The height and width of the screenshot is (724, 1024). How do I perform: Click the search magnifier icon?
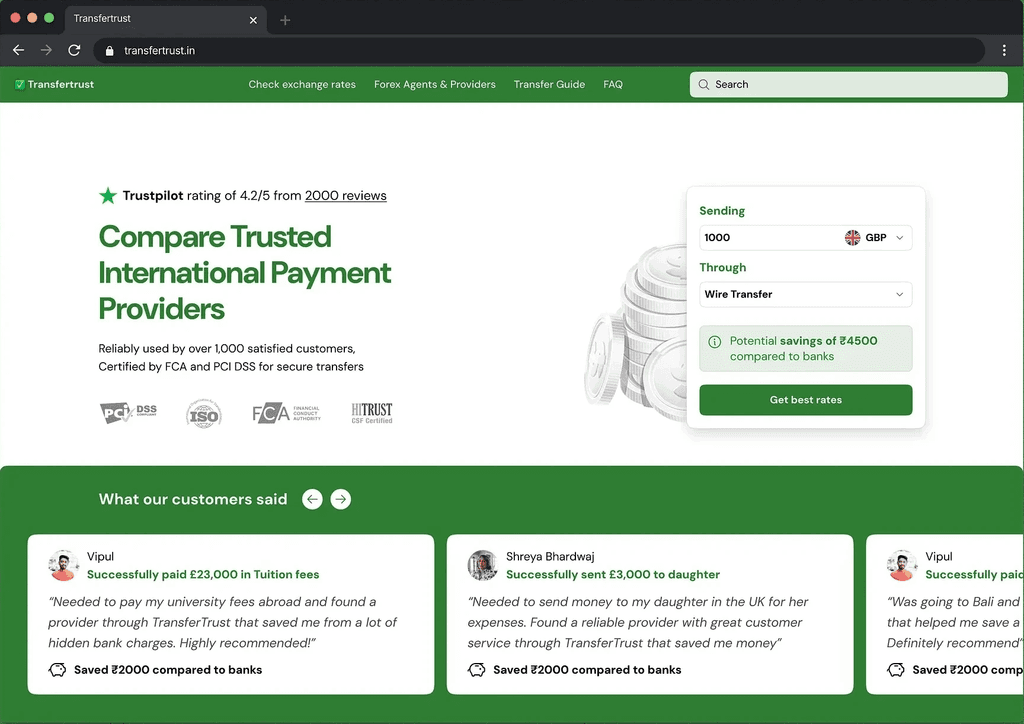[703, 84]
